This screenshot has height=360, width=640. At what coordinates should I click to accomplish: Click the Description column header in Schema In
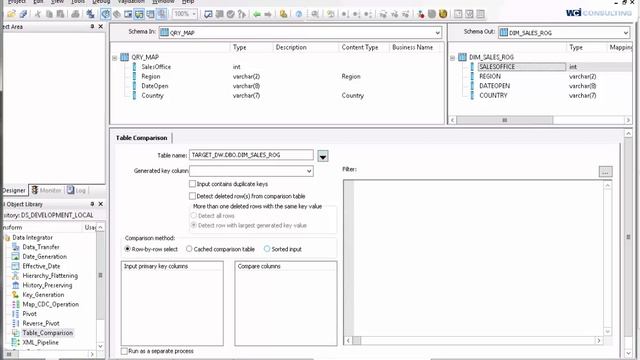pyautogui.click(x=291, y=47)
